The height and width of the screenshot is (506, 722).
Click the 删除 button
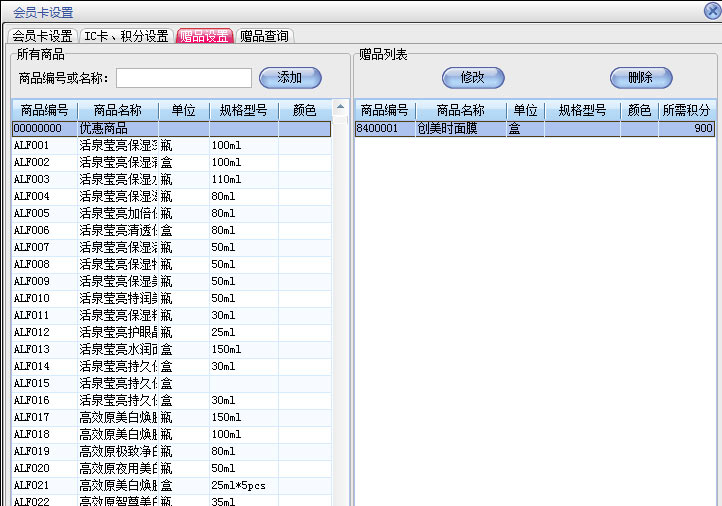point(640,78)
